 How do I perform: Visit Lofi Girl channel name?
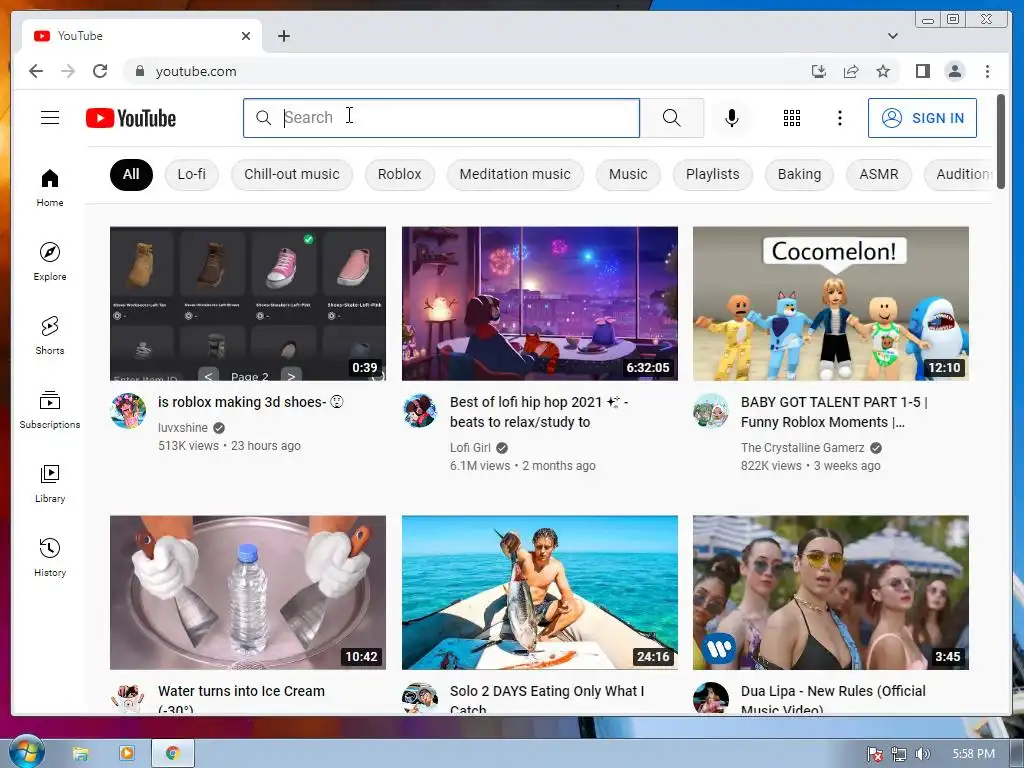click(470, 448)
